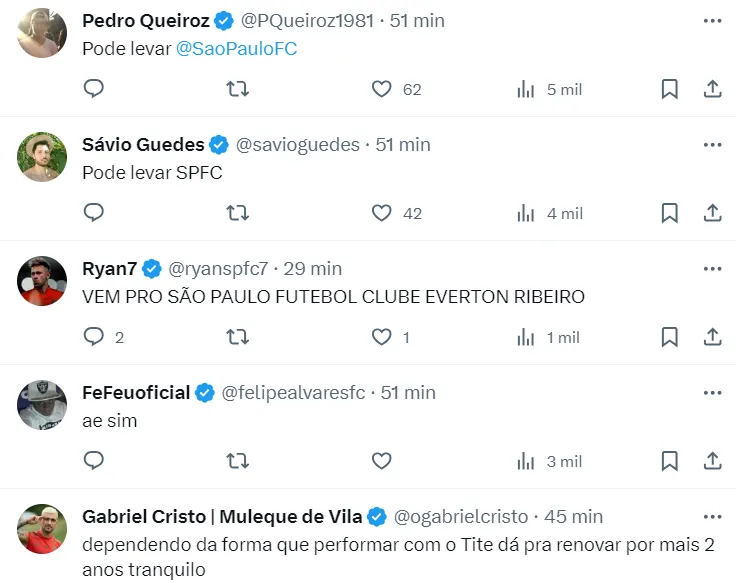Bookmark Sávio Guedes' tweet

670,213
